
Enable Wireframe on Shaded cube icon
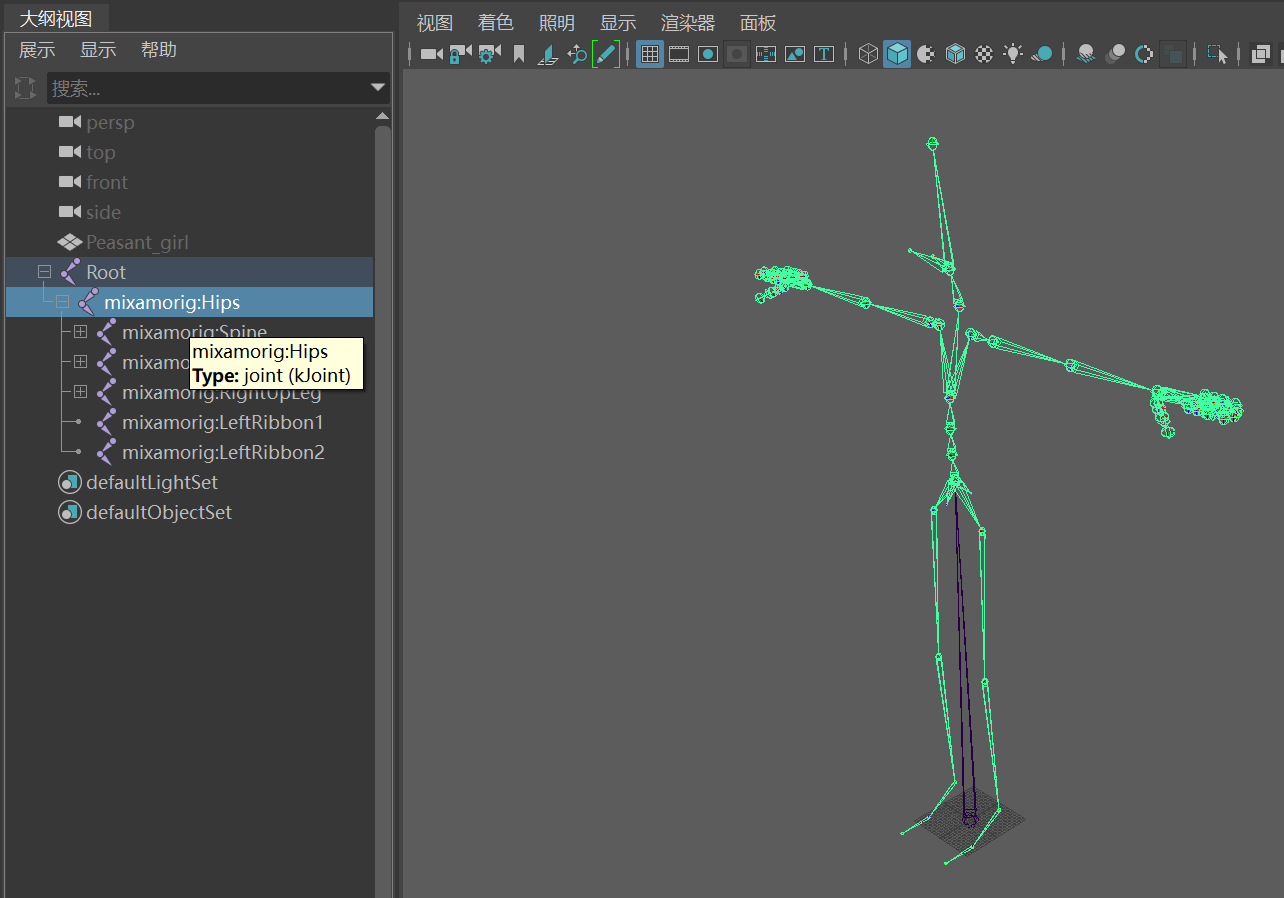click(x=956, y=54)
